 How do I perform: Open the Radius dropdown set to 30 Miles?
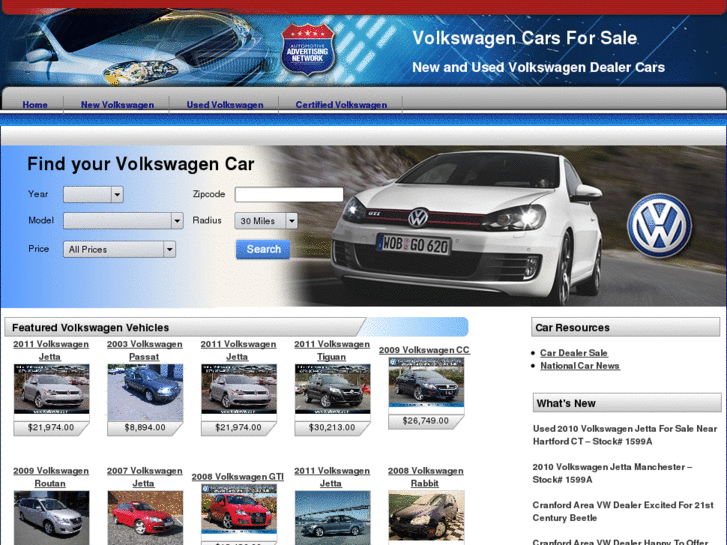266,221
